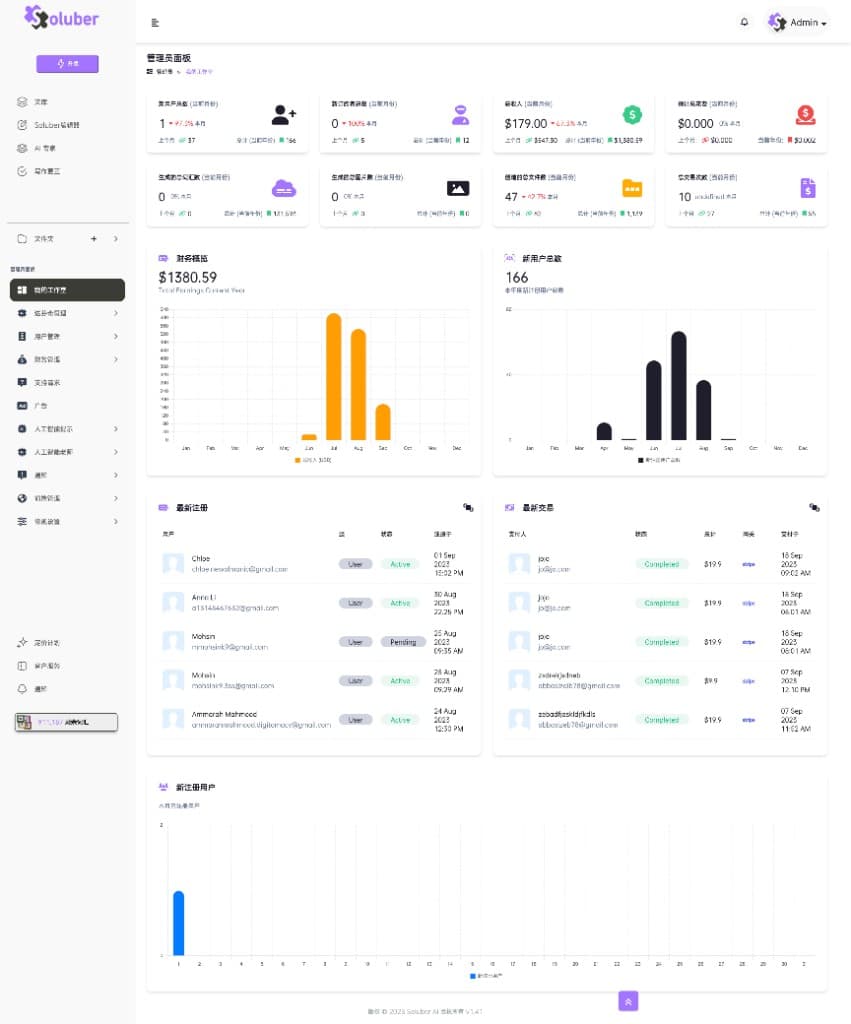Toggle the sidebar collapse menu icon
The height and width of the screenshot is (1024, 851).
click(x=155, y=23)
